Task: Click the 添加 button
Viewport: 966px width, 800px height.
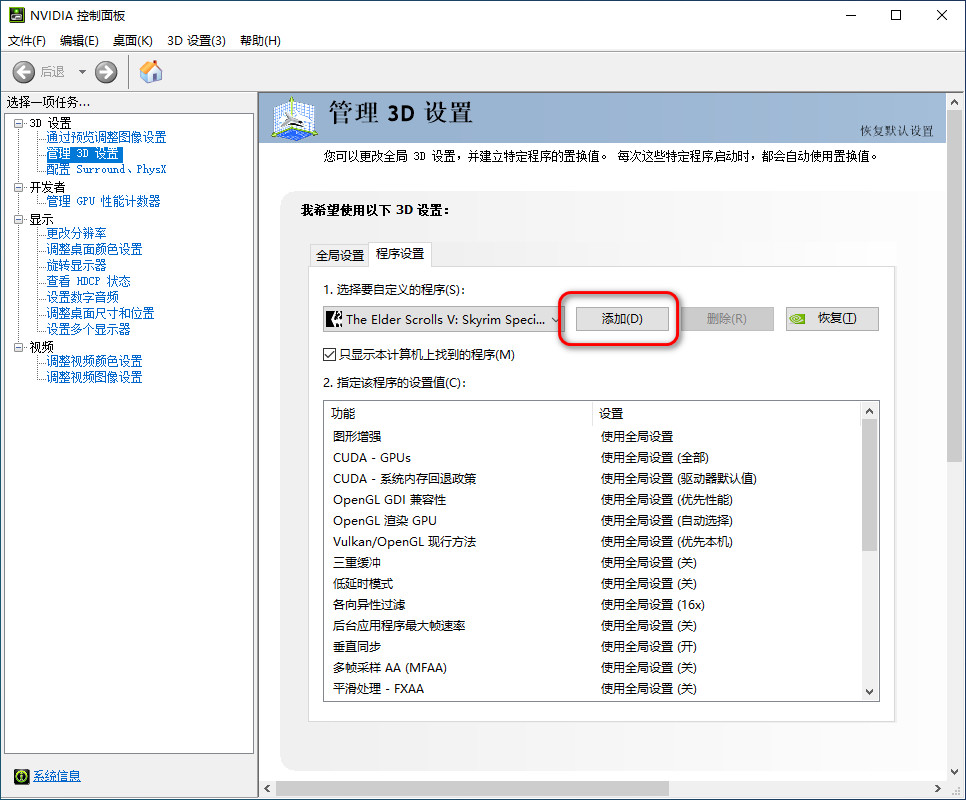Action: [x=621, y=319]
